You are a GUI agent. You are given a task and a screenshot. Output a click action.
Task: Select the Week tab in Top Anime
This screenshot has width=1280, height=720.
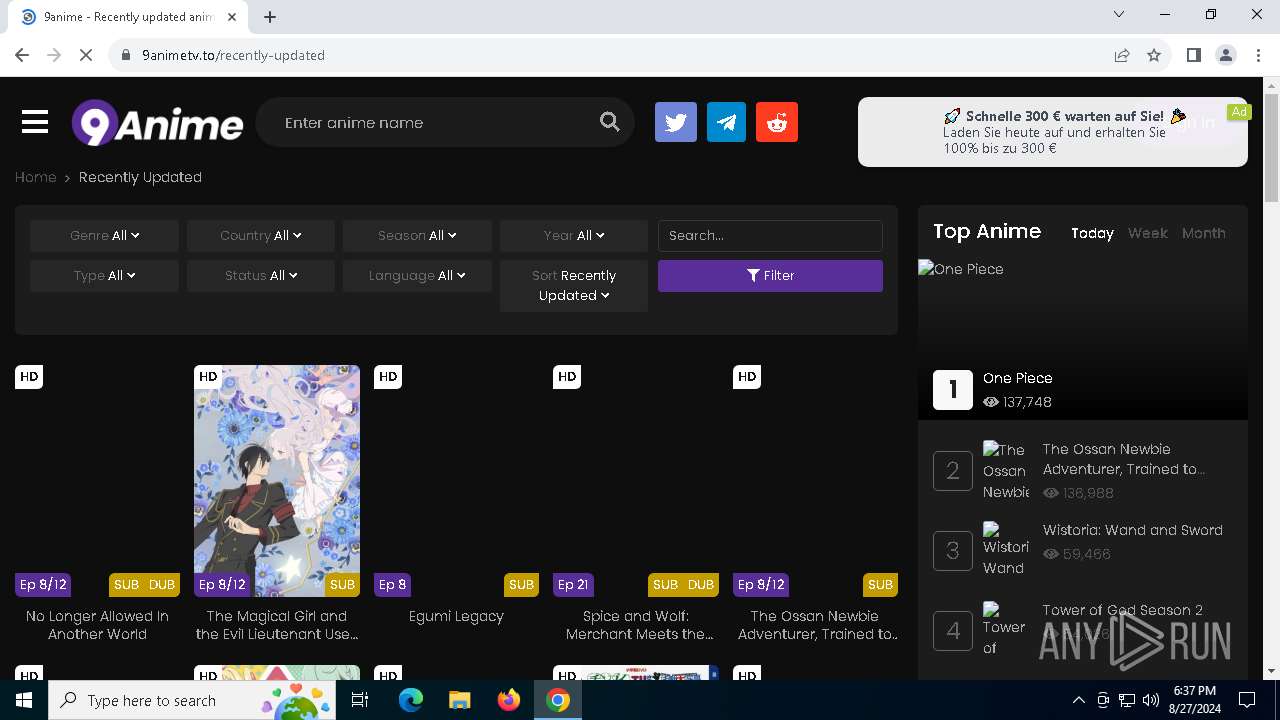(x=1147, y=233)
